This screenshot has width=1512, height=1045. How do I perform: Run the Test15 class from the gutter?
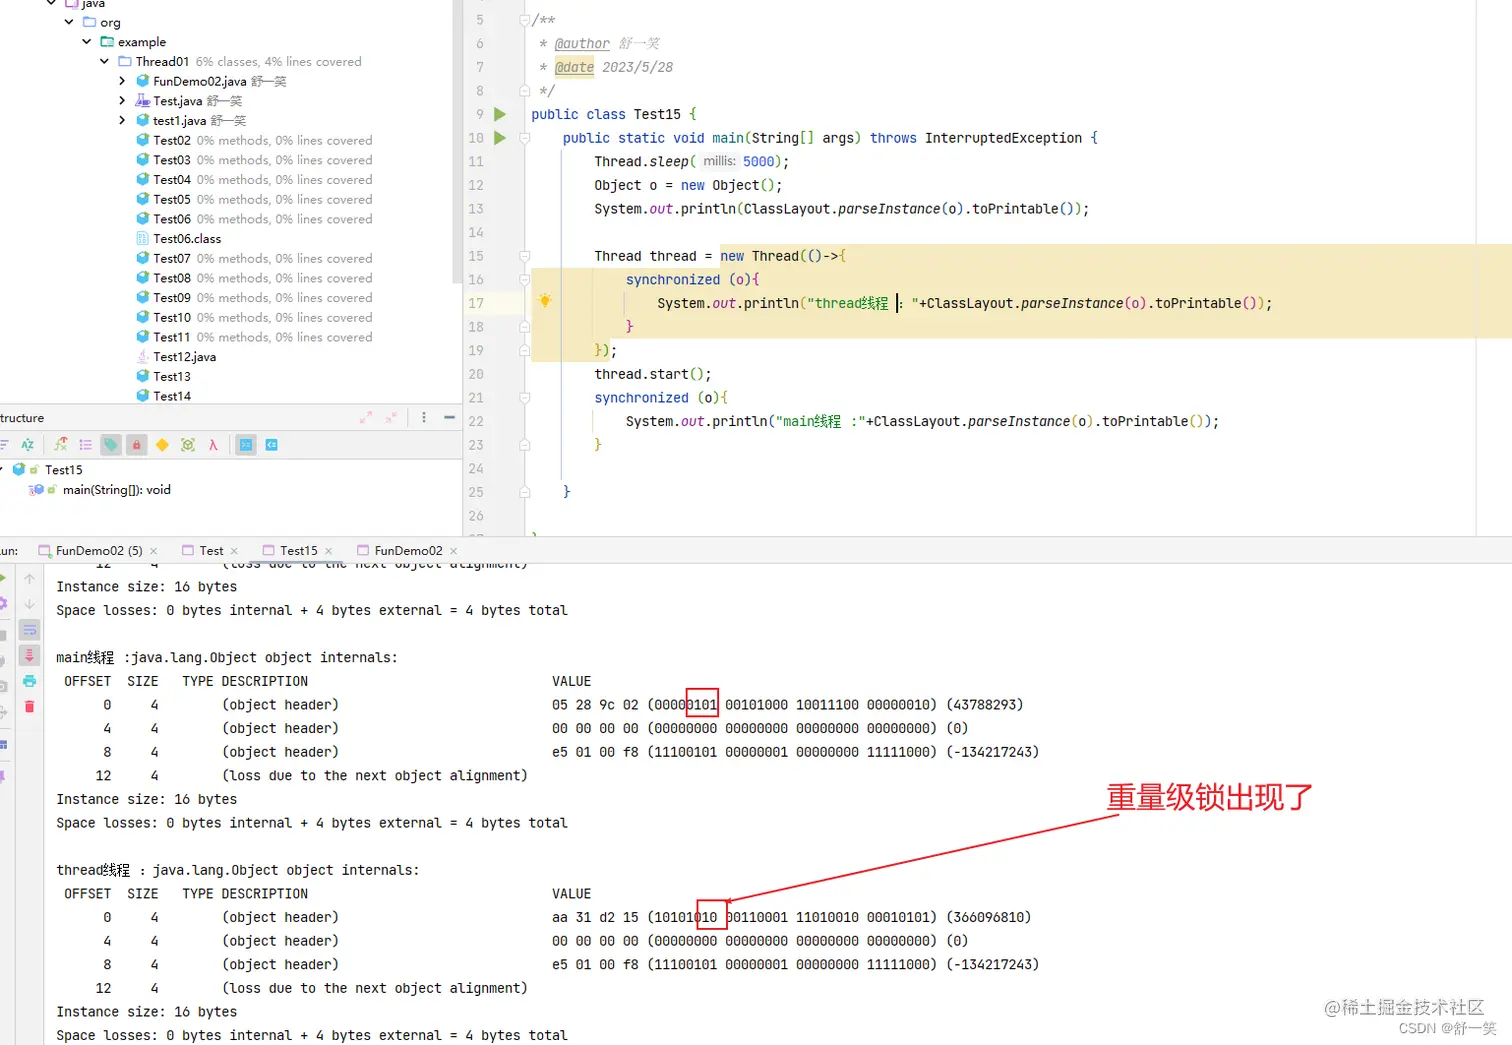coord(500,115)
